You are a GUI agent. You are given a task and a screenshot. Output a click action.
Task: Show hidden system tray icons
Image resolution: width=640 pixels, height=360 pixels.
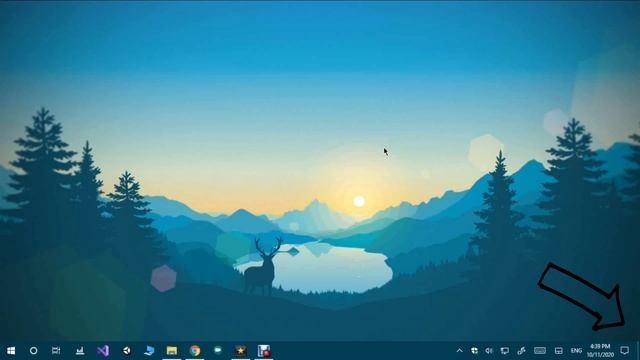click(459, 351)
